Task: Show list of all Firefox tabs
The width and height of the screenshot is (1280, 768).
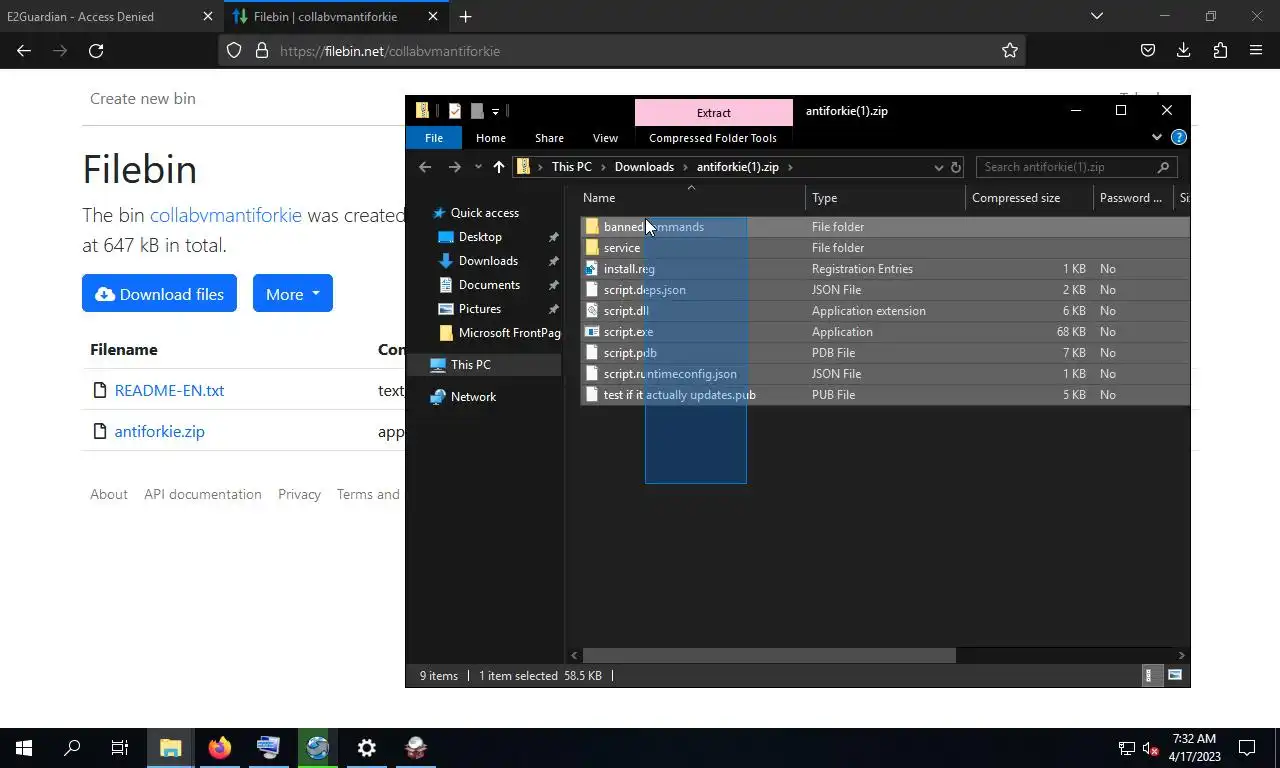Action: [x=1097, y=16]
